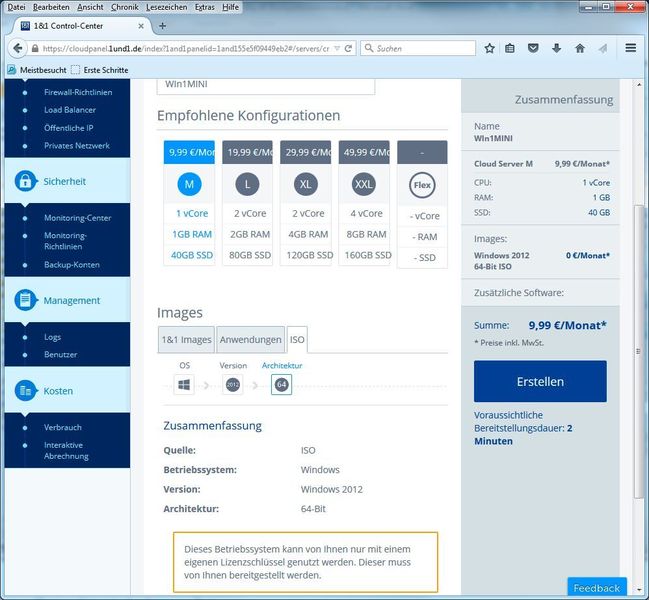The image size is (649, 600).
Task: Select the 9,99 €/Monat price header
Action: pos(189,152)
